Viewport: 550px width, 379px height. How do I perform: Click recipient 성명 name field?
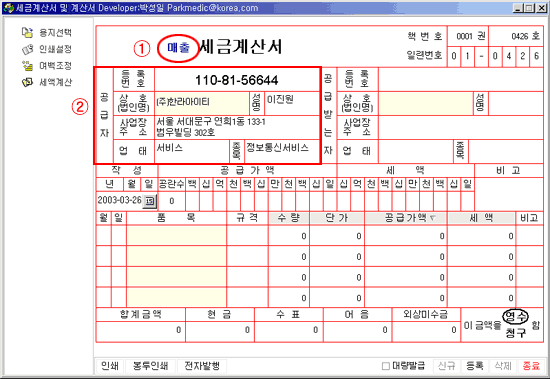[x=516, y=103]
